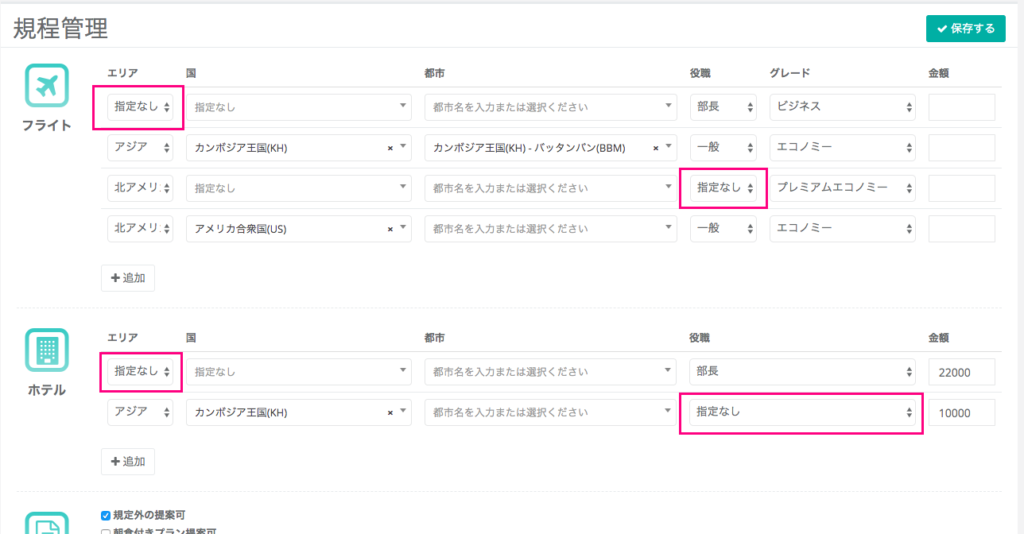1024x534 pixels.
Task: Open the バッタンバン(BBM) city dropdown
Action: click(x=551, y=148)
